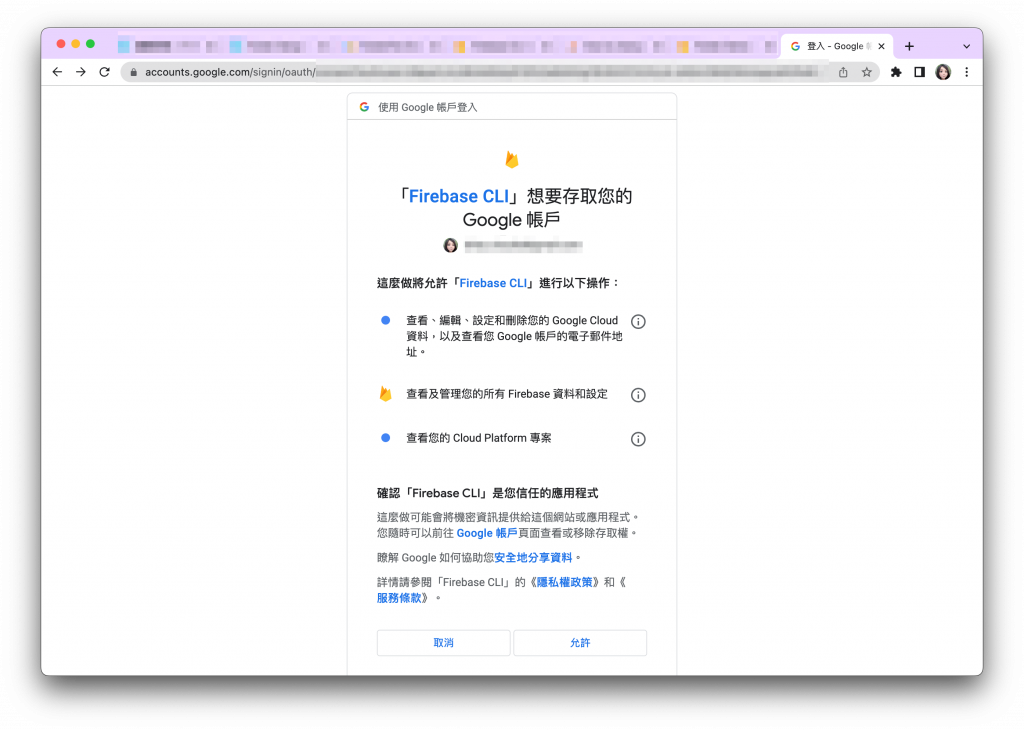Viewport: 1024px width, 730px height.
Task: Open the Google 帳戶 link
Action: point(487,533)
